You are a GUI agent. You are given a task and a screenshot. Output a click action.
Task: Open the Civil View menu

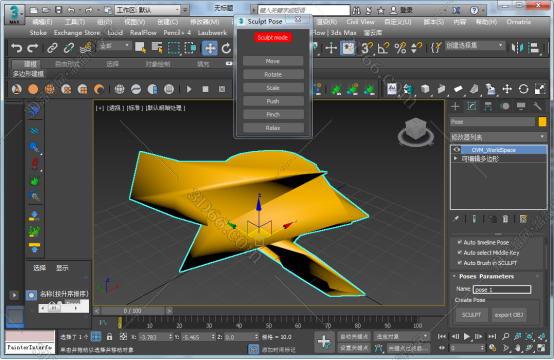[360, 22]
